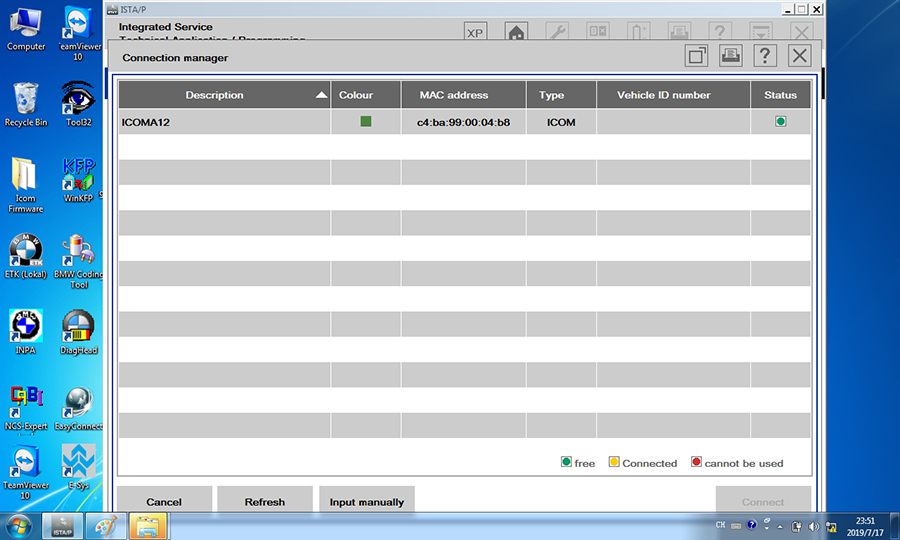This screenshot has height=540, width=900.
Task: Open help question mark in Connection manager
Action: (x=765, y=56)
